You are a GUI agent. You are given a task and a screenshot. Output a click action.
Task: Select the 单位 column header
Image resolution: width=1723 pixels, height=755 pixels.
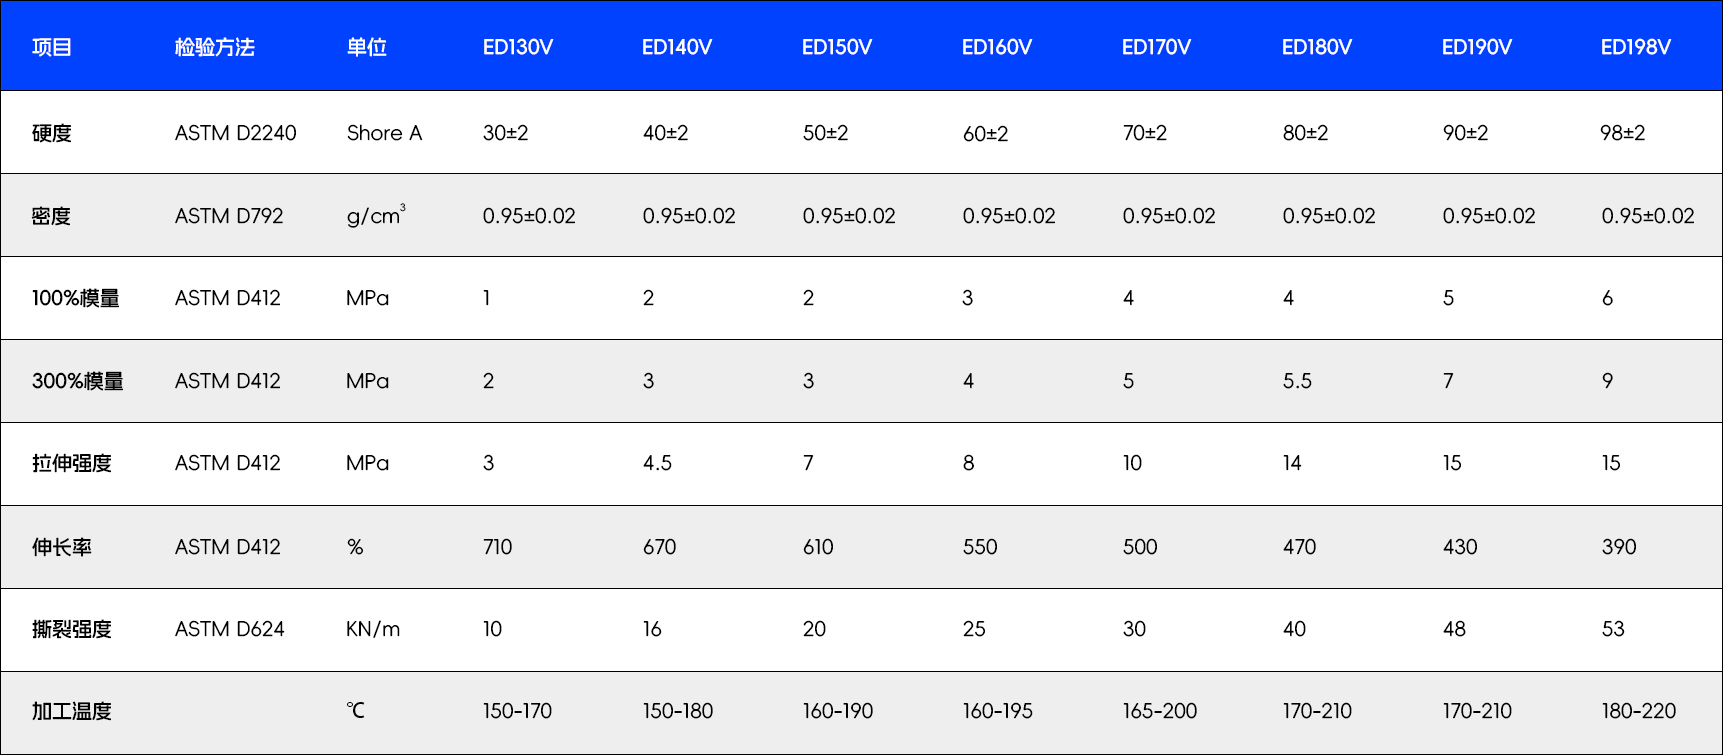click(x=366, y=47)
